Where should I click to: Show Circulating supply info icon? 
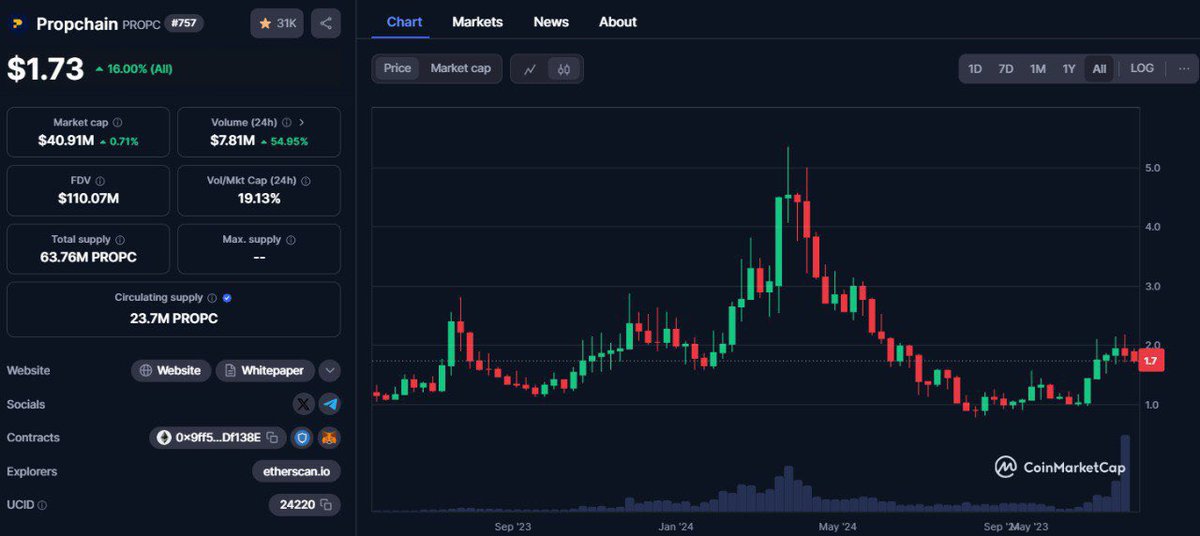pyautogui.click(x=211, y=298)
